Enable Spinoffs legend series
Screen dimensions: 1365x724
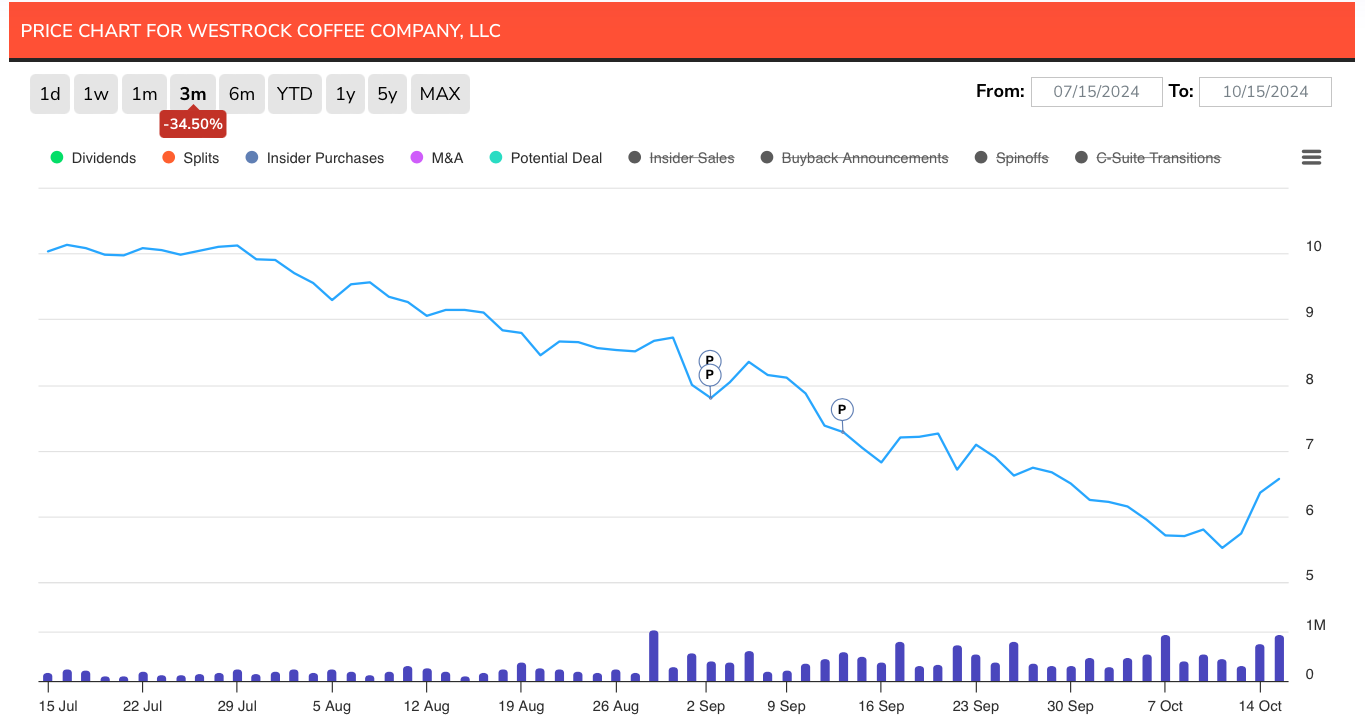pos(1011,158)
